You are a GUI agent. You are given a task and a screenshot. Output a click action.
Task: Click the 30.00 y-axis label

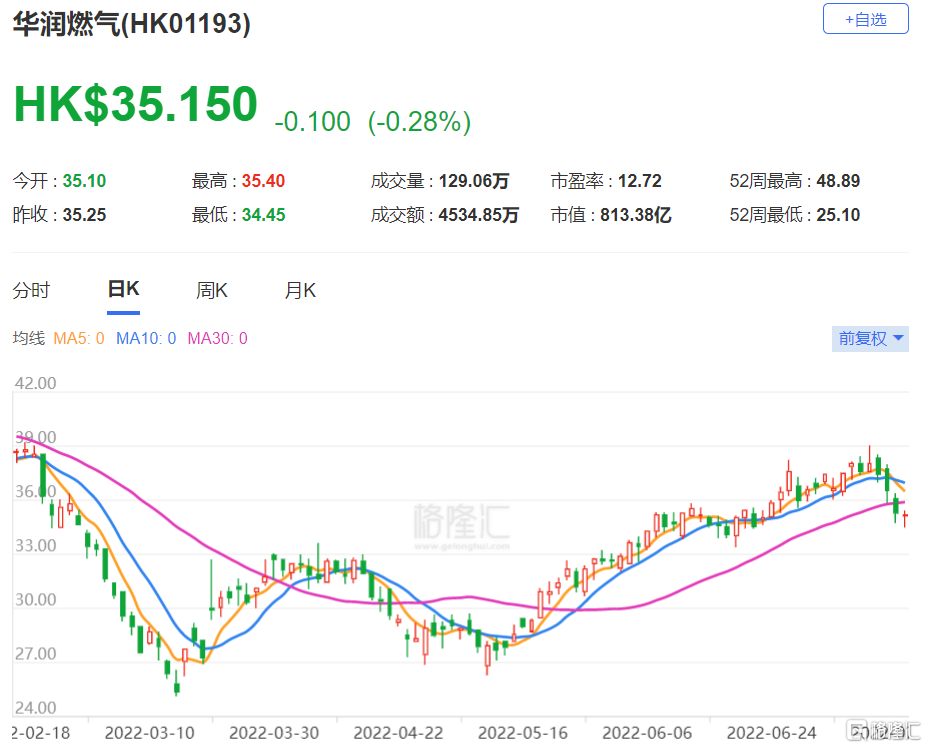(x=36, y=600)
